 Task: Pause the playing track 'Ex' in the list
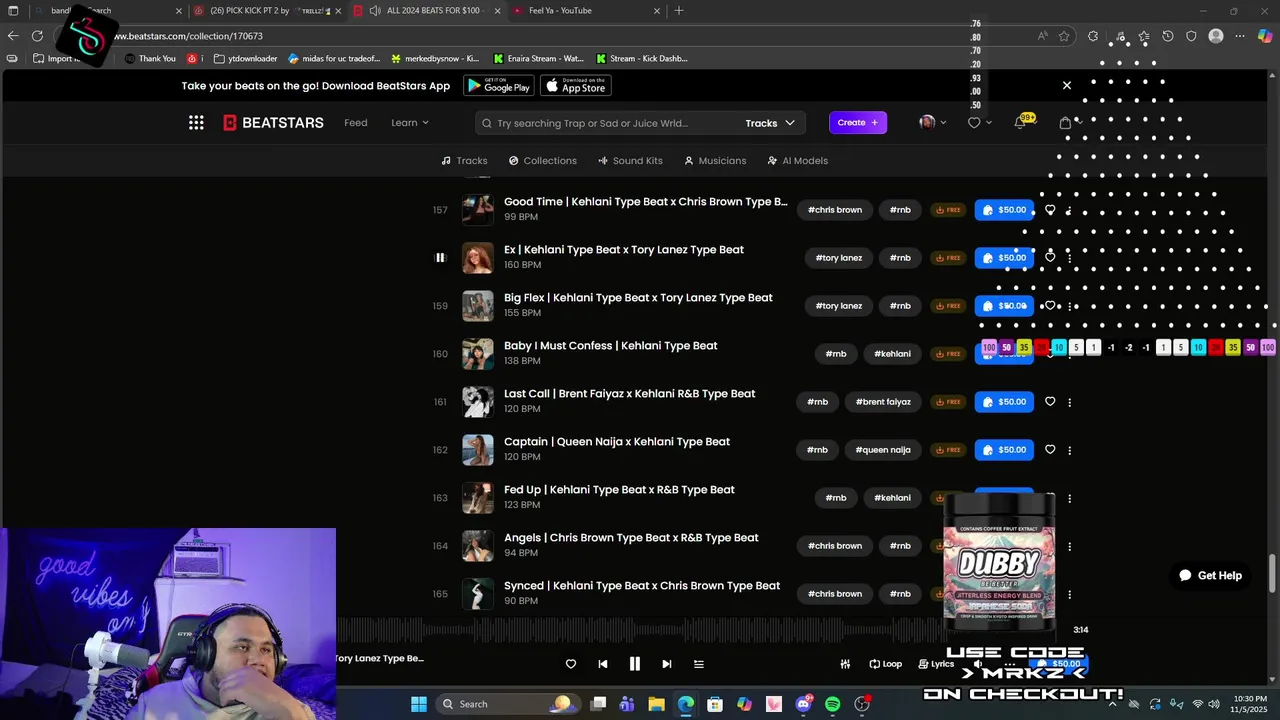(x=440, y=258)
